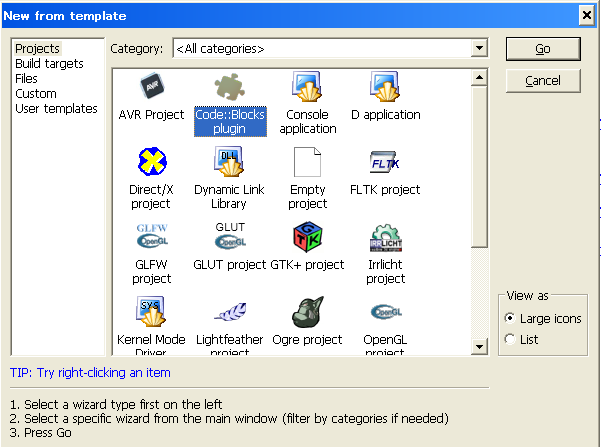Select the GLUT project icon
The height and width of the screenshot is (447, 601).
pyautogui.click(x=230, y=236)
